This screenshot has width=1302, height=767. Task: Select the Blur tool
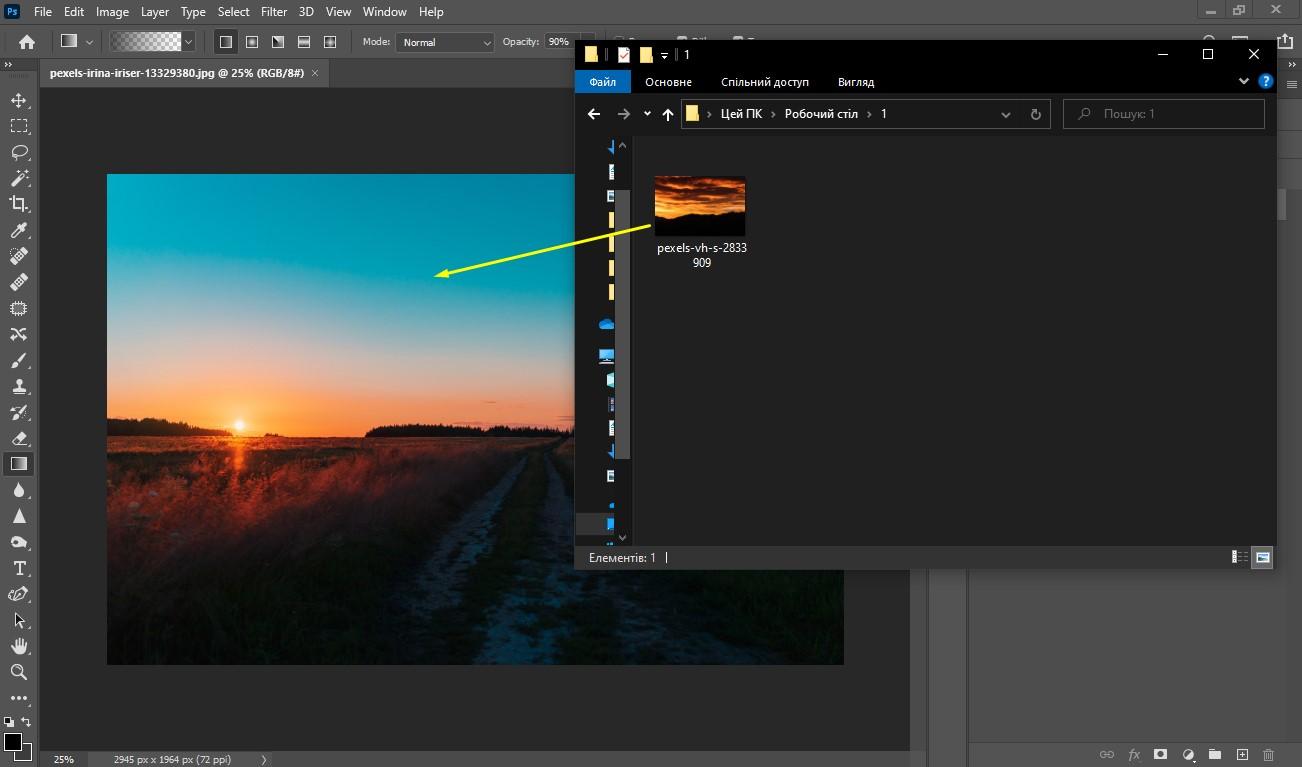point(19,490)
